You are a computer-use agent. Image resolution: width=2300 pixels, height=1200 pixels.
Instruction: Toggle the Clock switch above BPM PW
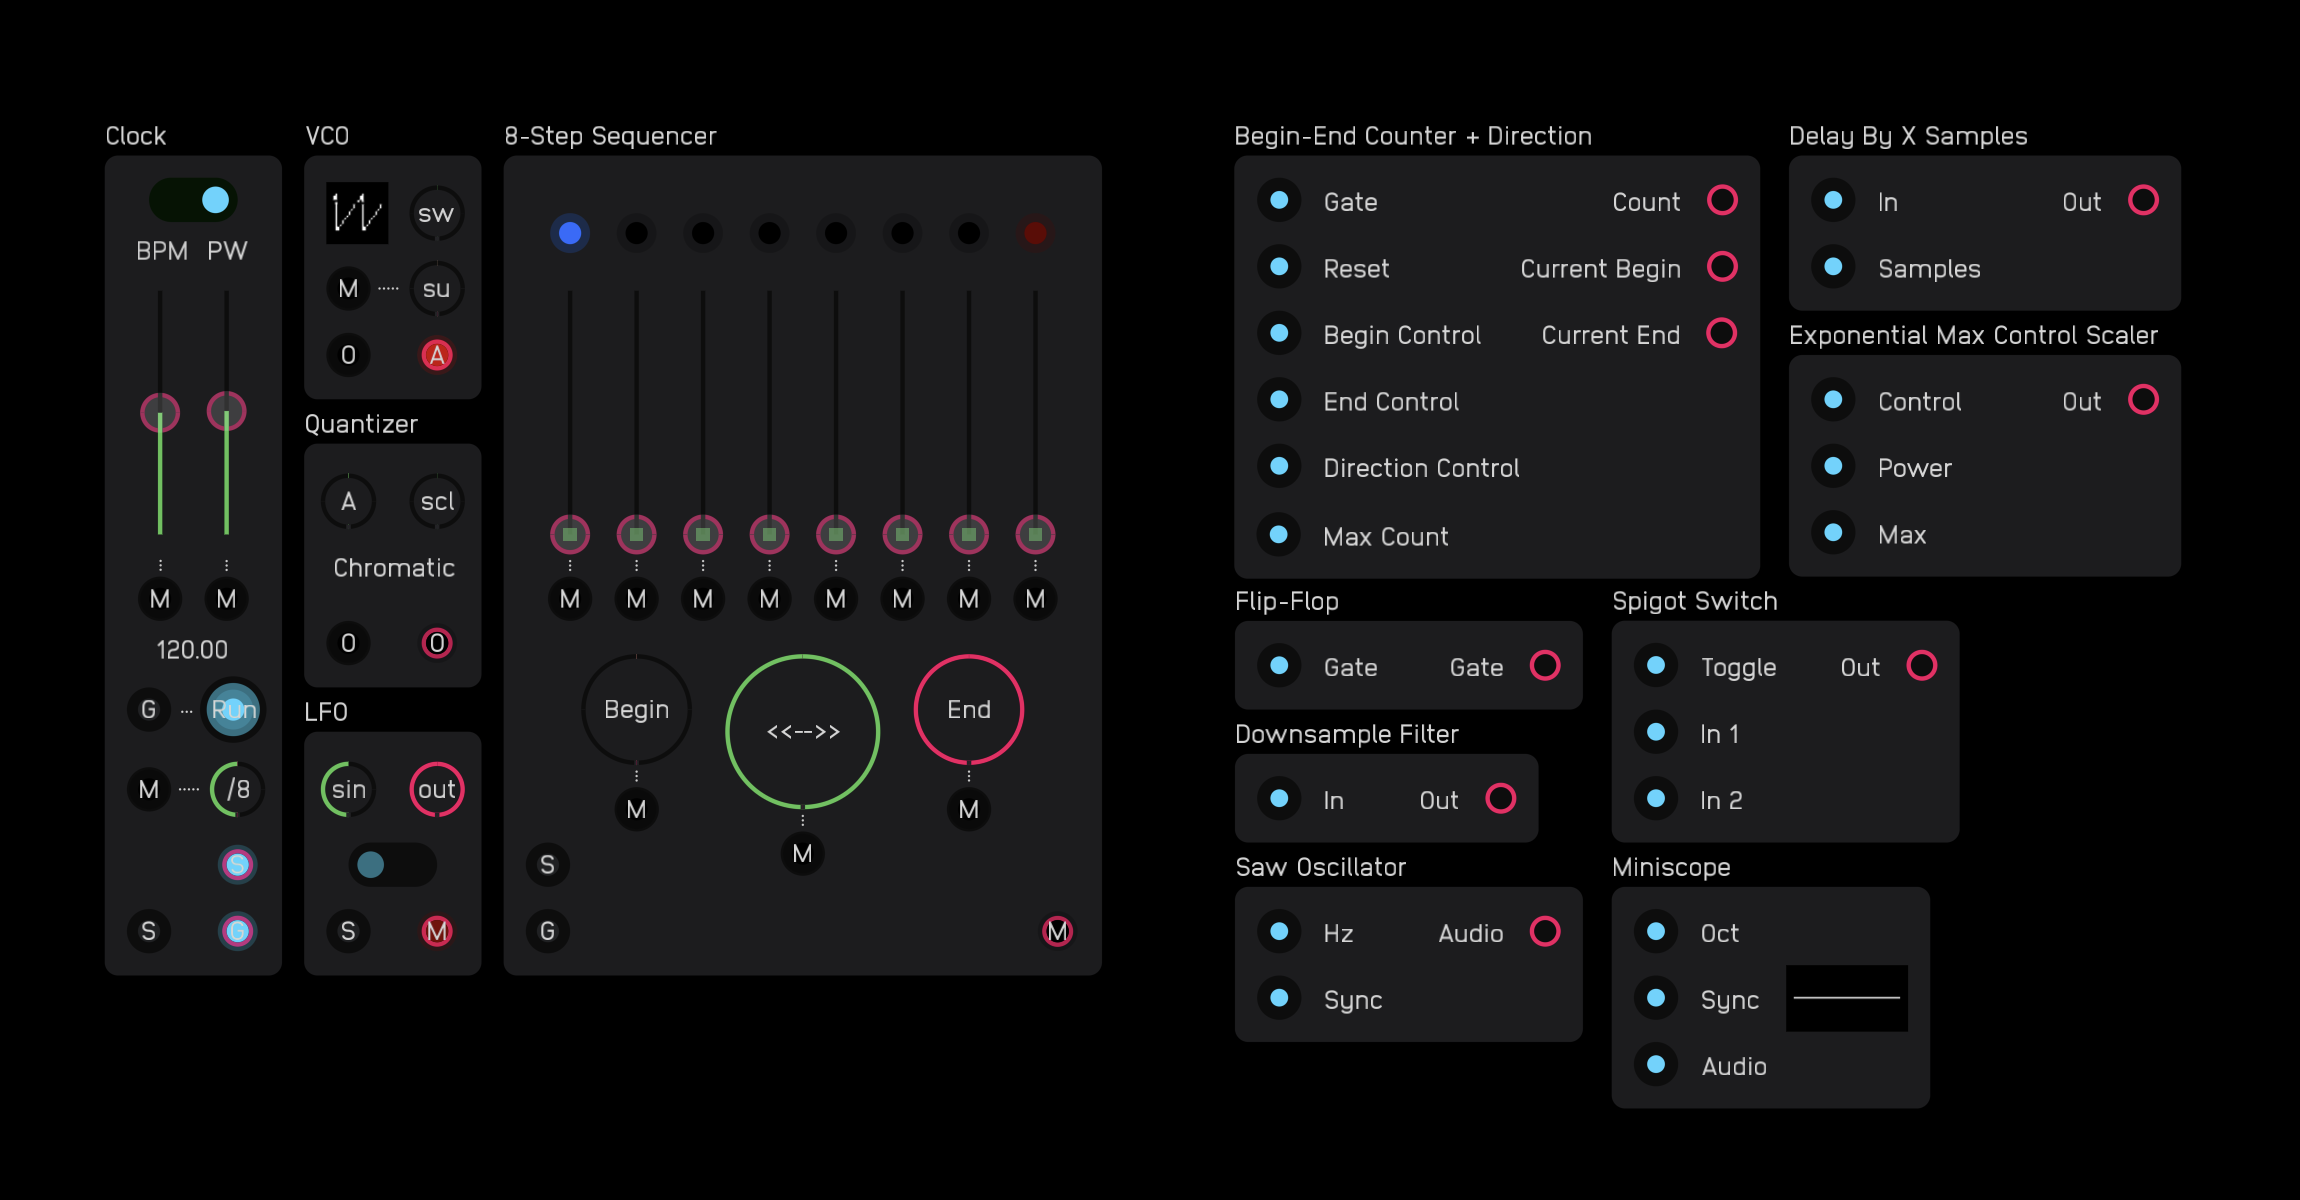[x=194, y=200]
